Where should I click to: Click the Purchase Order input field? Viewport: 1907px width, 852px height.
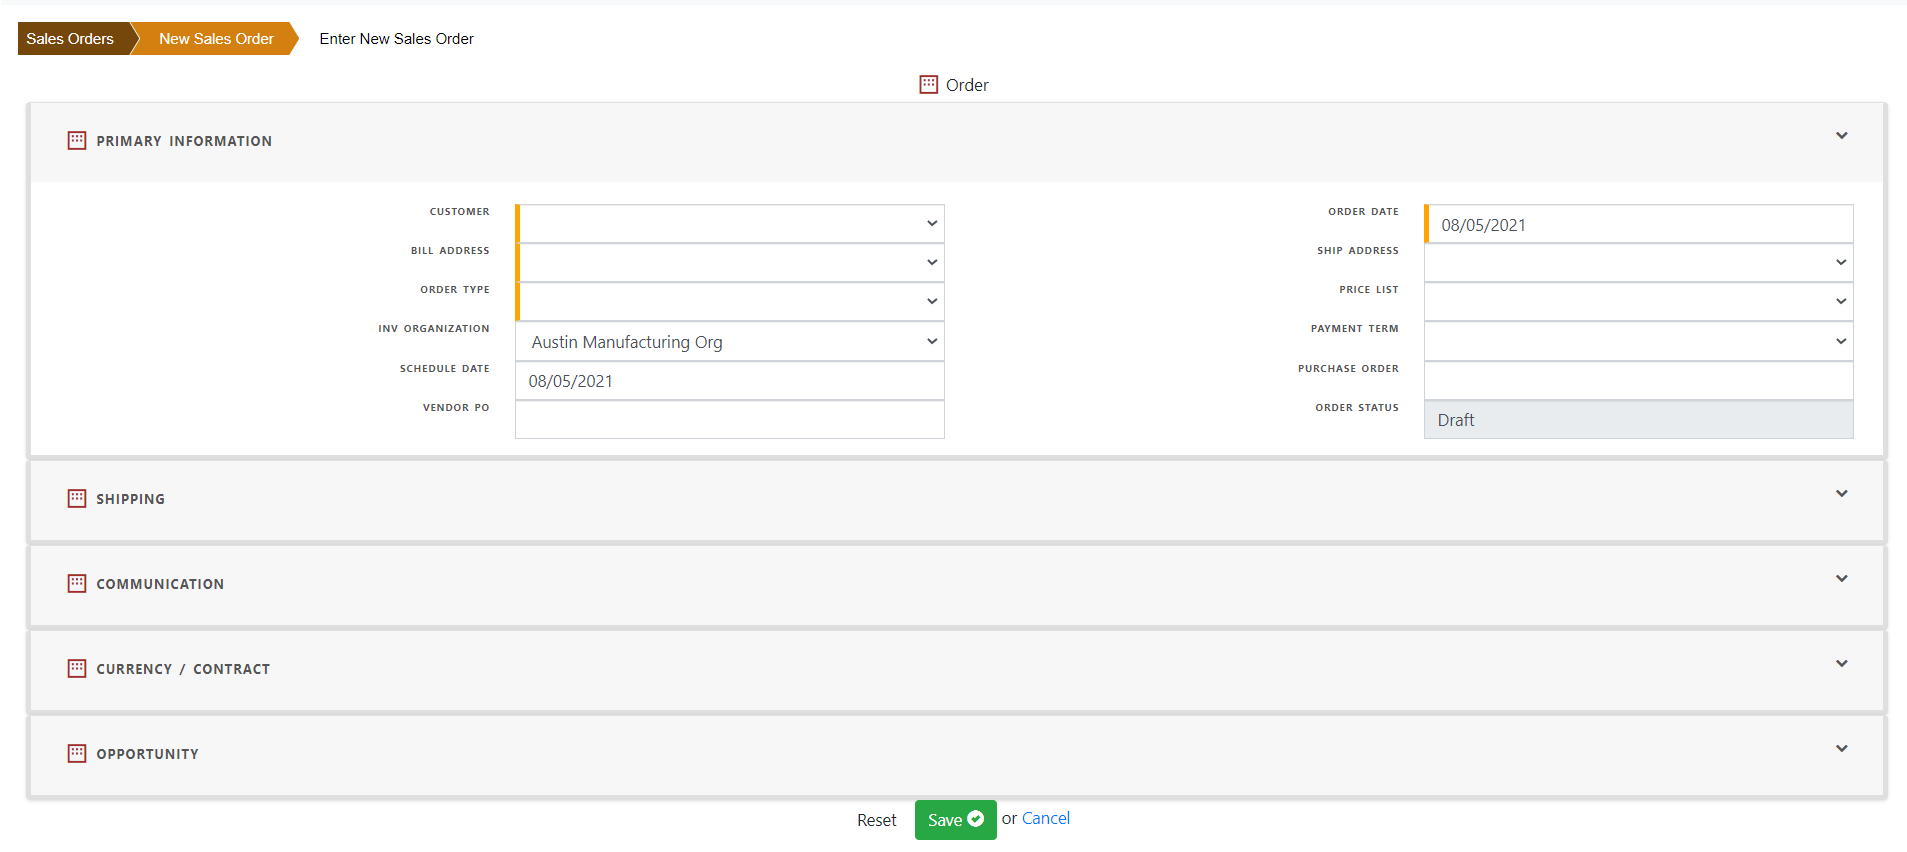tap(1639, 381)
